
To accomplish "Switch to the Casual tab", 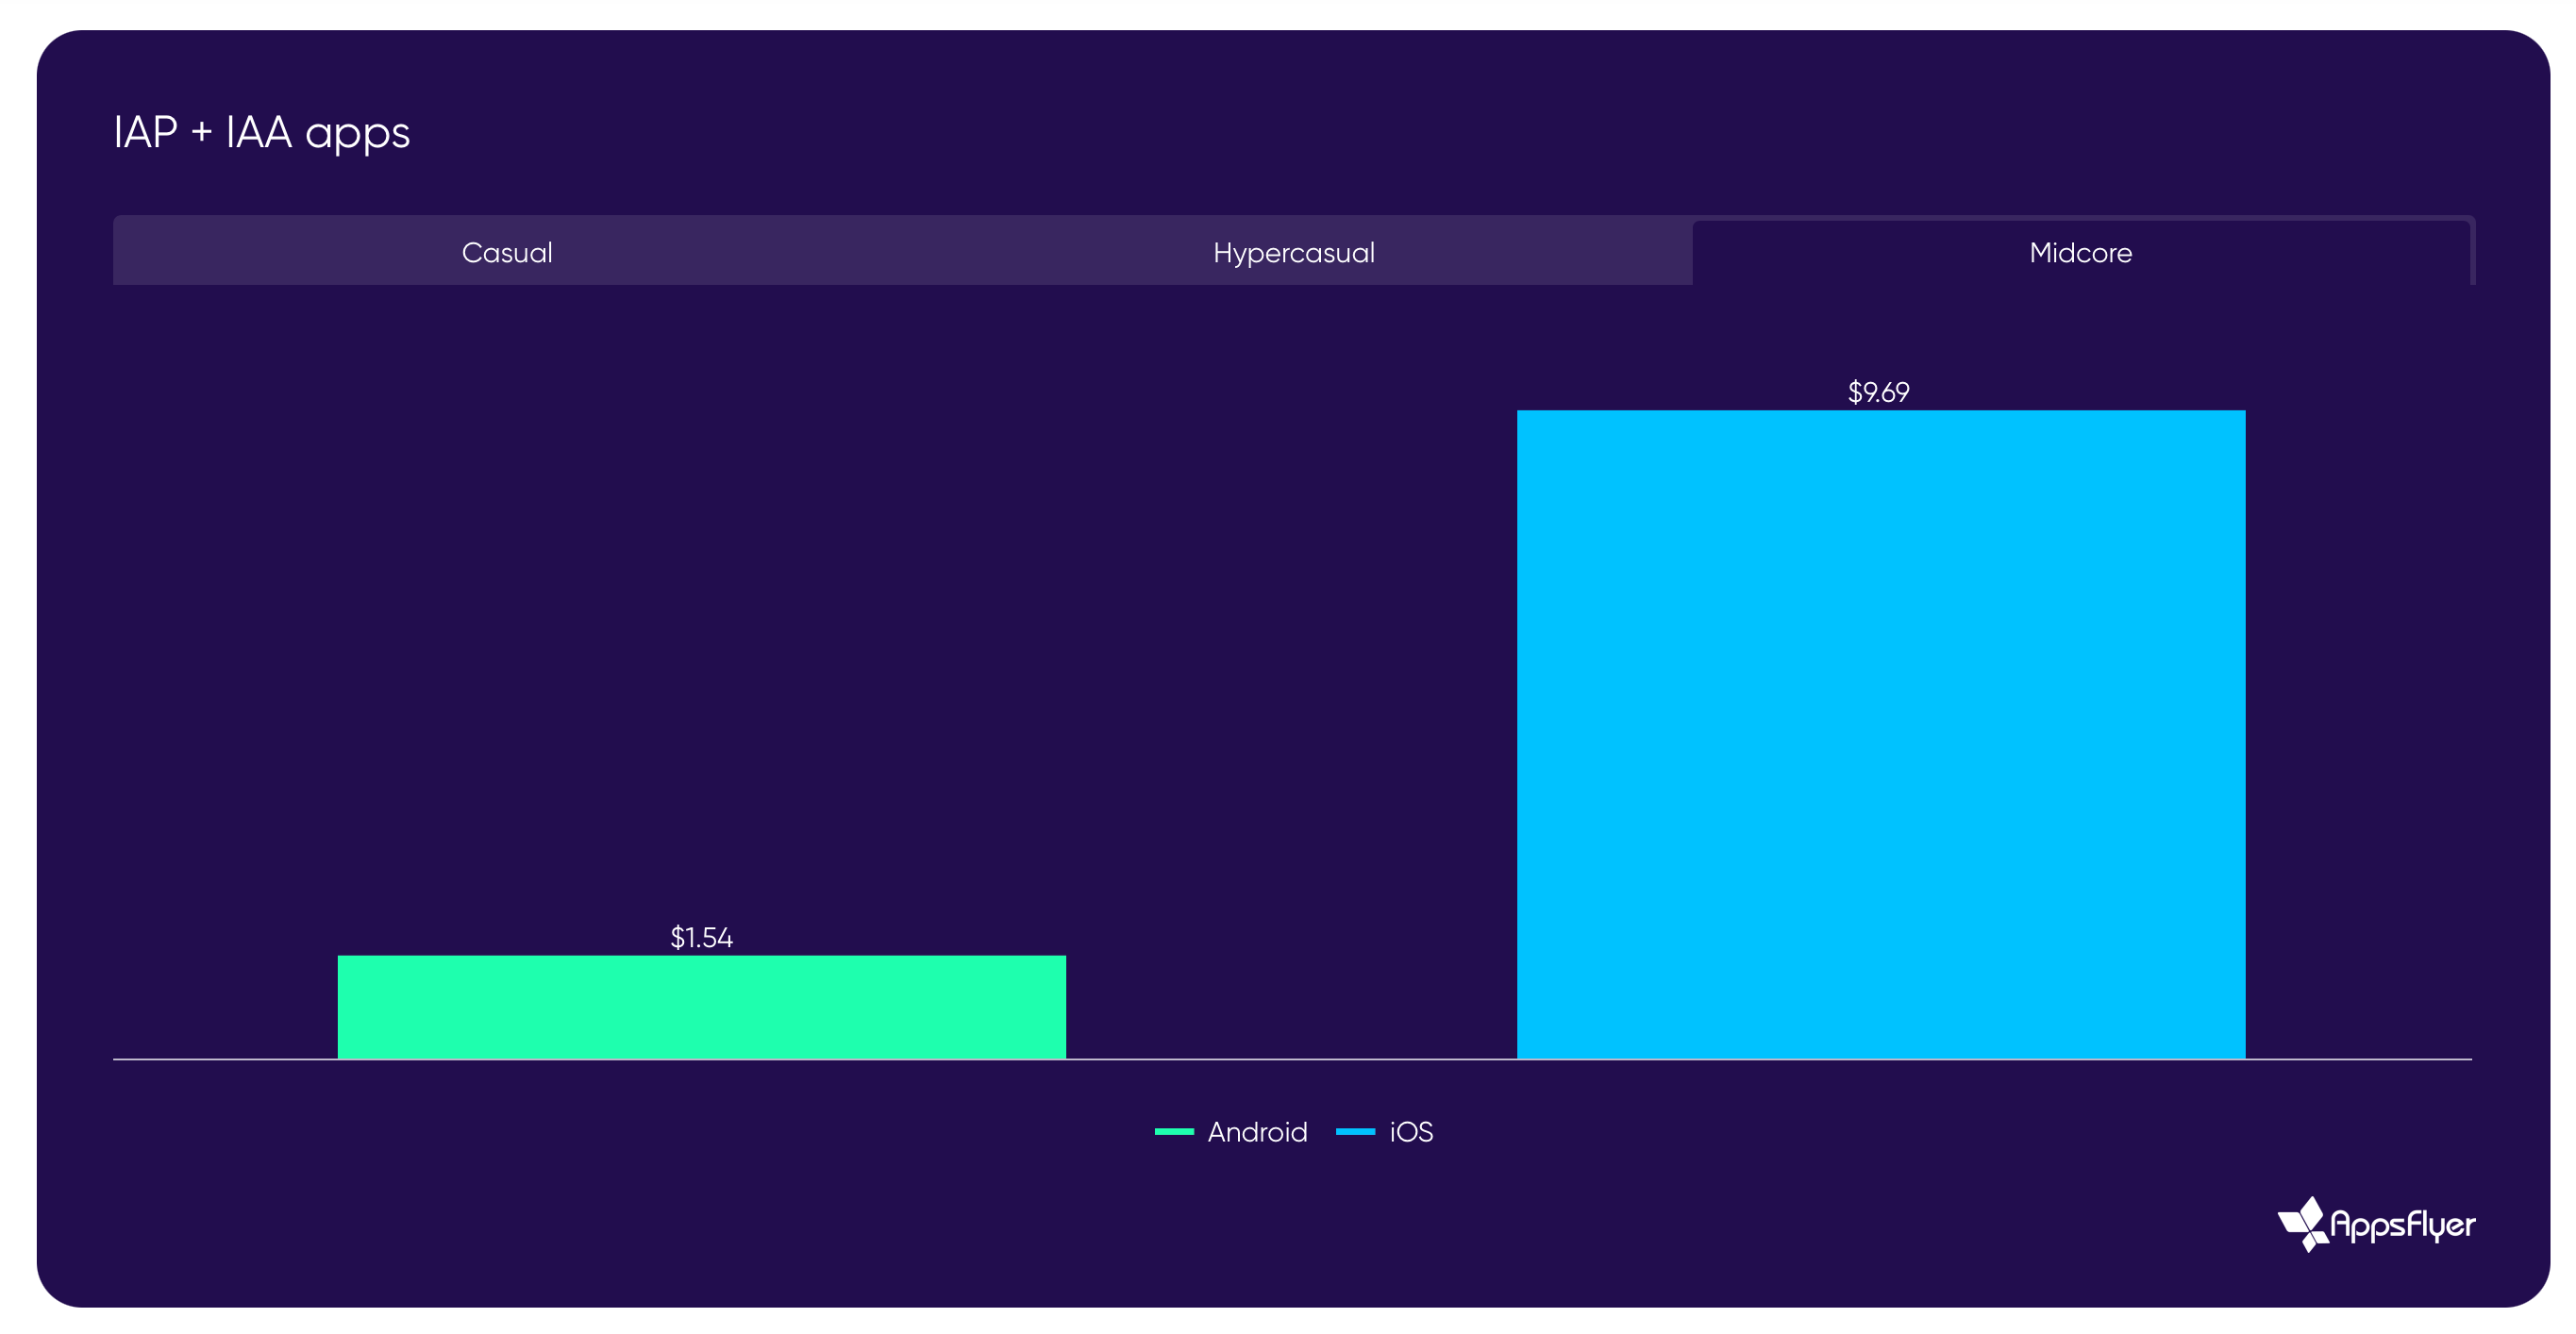I will click(507, 252).
